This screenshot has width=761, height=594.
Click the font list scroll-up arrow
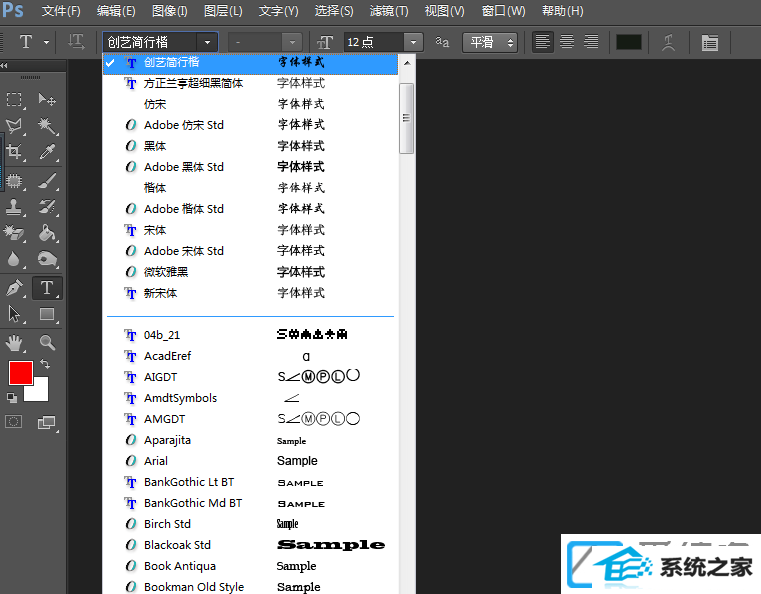407,63
